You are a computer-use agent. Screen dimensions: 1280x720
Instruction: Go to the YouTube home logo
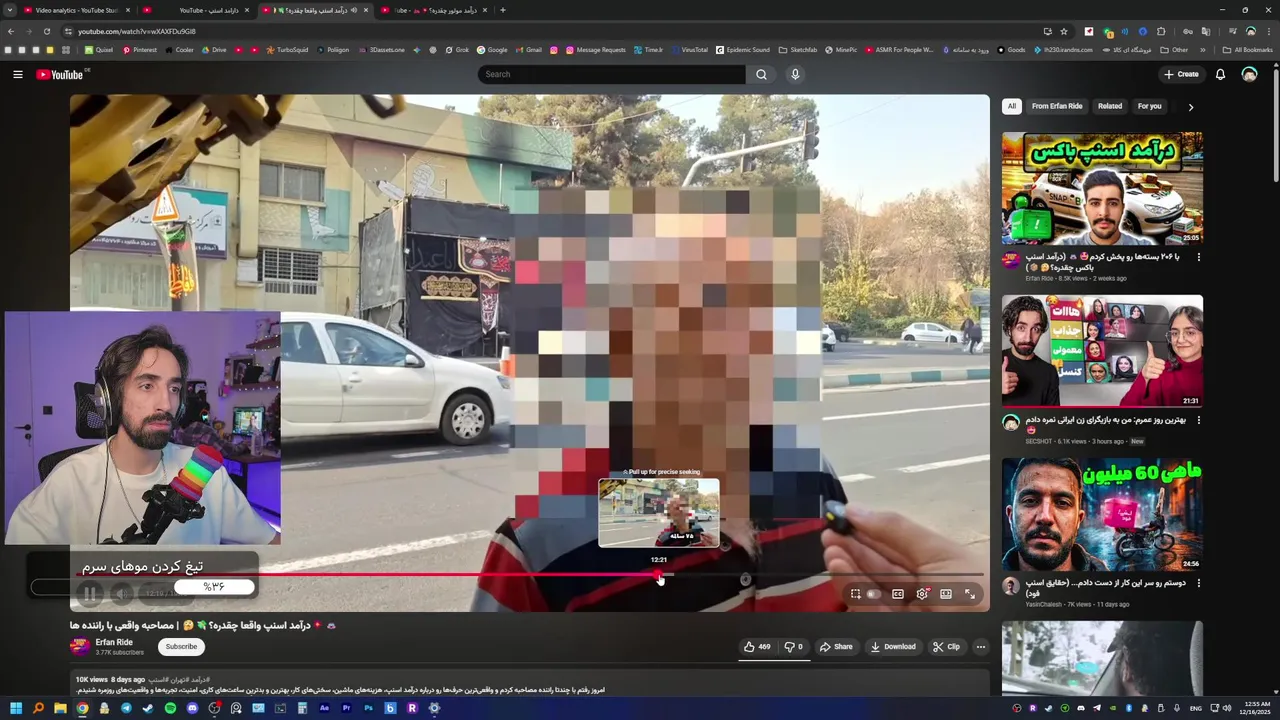coord(60,74)
